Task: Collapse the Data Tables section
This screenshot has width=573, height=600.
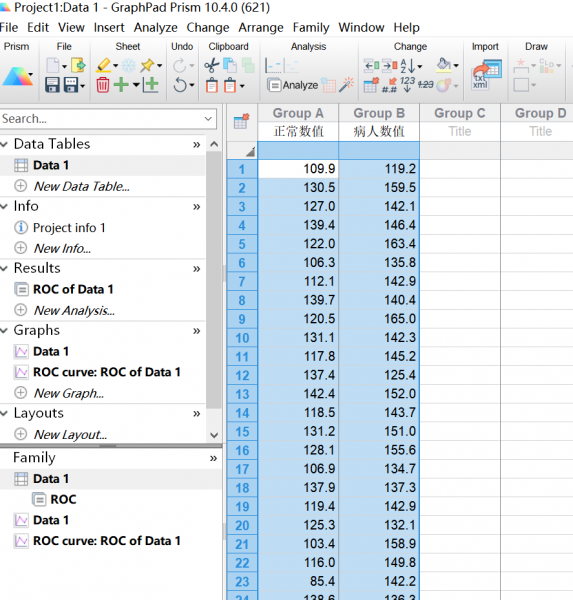Action: tap(5, 144)
